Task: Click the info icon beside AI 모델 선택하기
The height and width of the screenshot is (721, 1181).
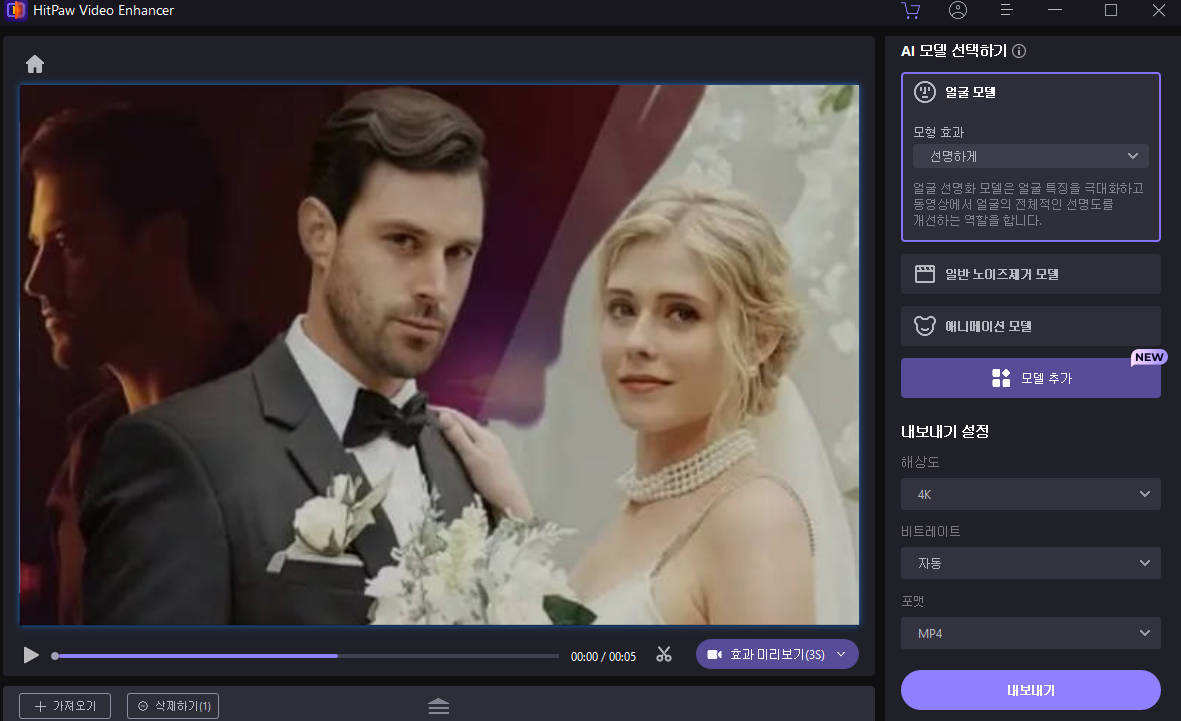Action: coord(1019,51)
